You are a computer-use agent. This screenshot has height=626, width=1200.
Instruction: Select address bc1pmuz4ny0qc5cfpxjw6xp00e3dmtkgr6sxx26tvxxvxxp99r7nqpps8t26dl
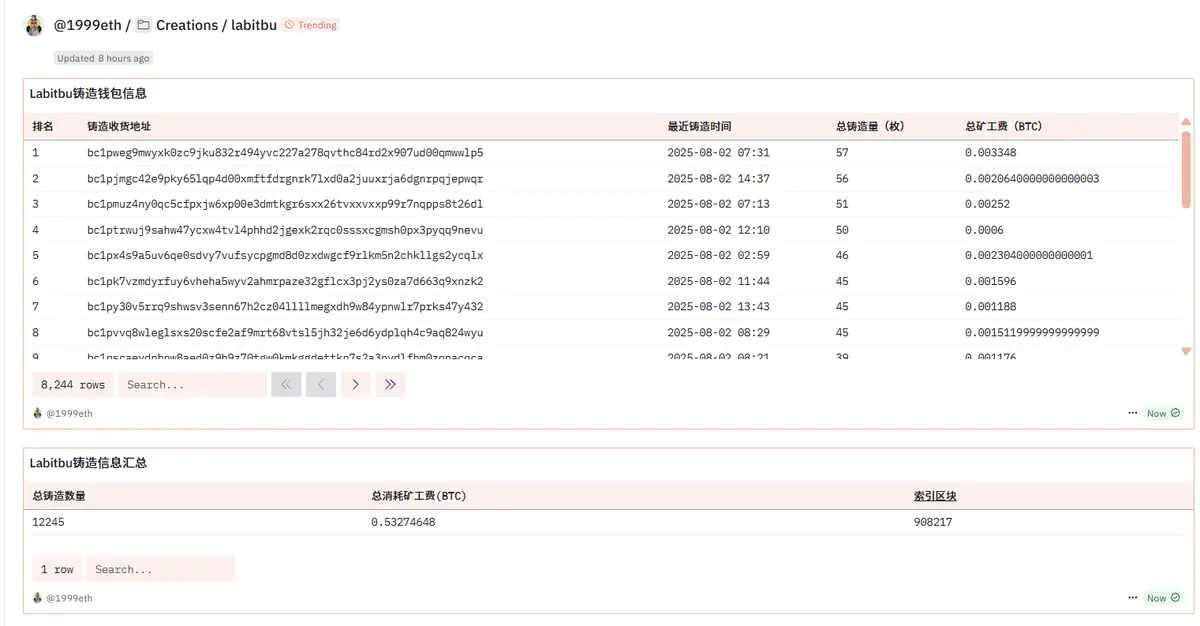[x=285, y=204]
